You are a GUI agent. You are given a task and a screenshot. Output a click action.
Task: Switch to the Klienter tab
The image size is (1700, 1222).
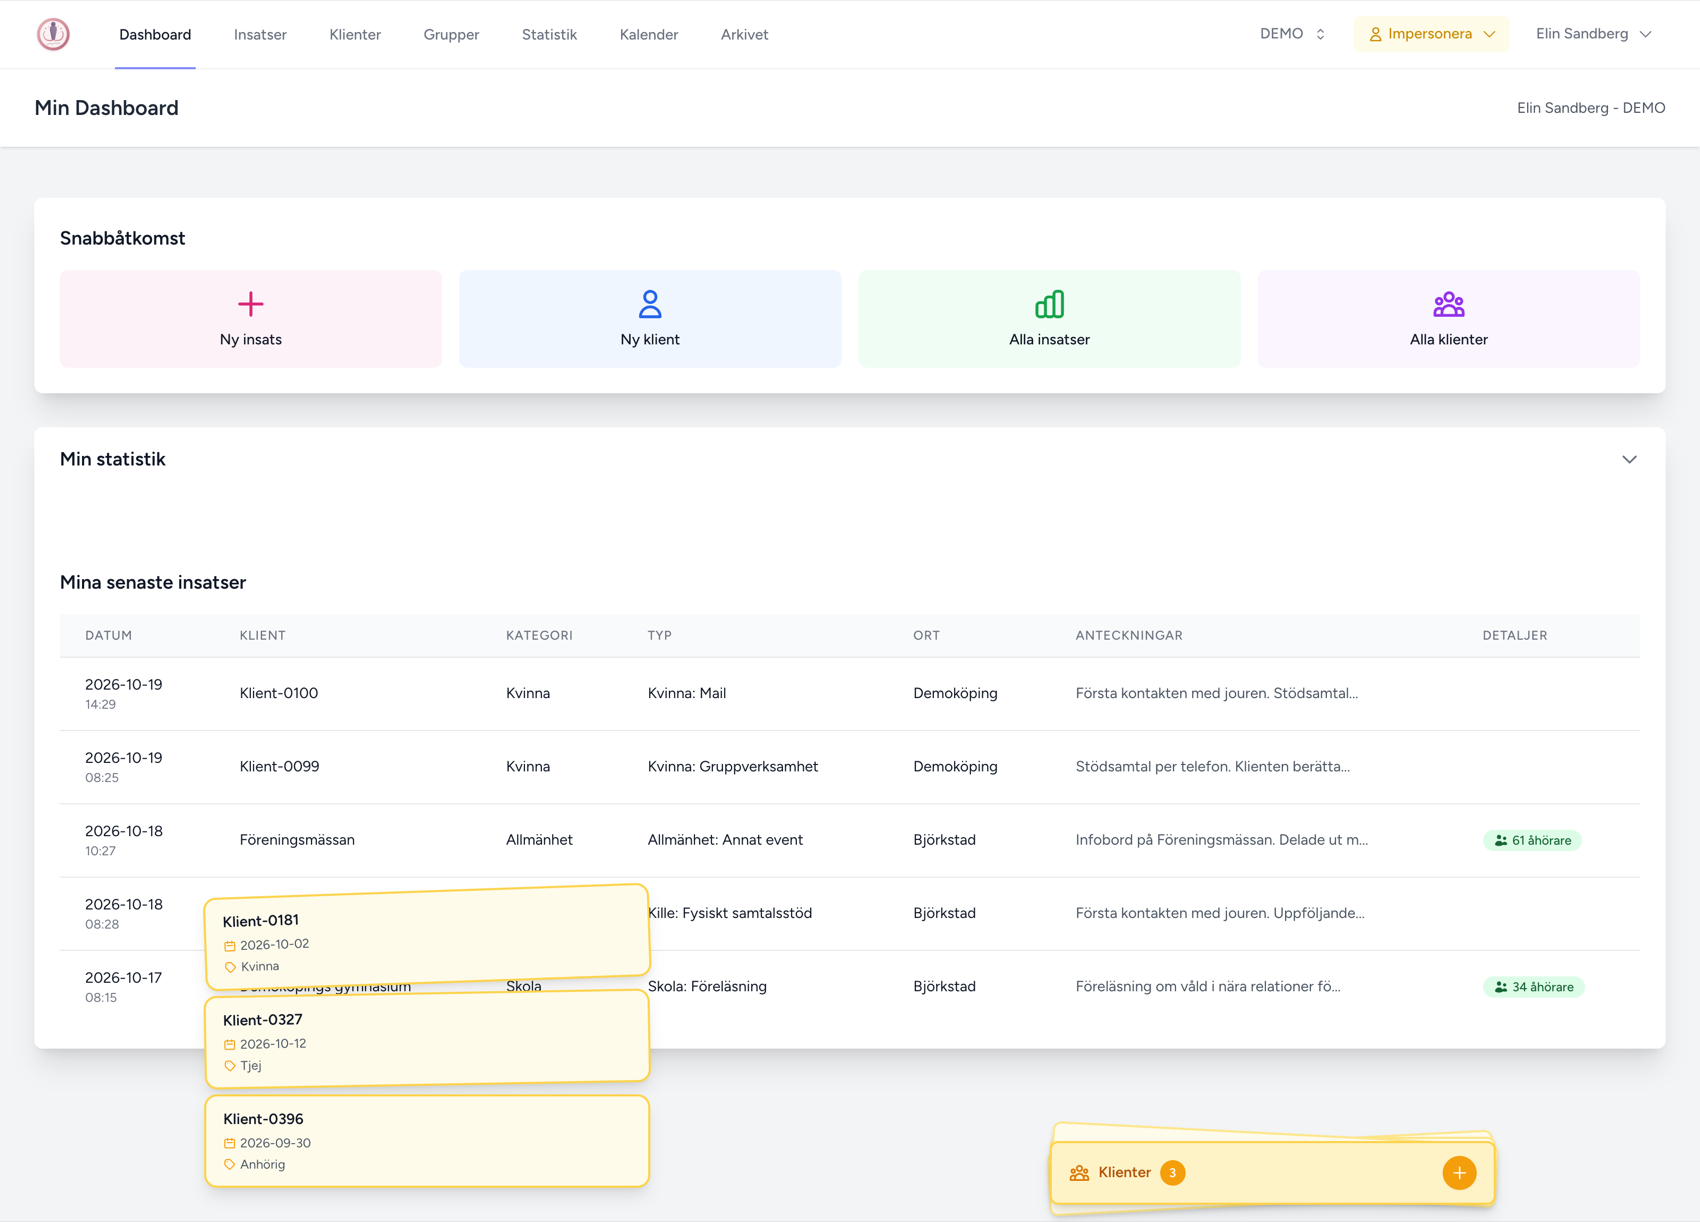tap(355, 35)
